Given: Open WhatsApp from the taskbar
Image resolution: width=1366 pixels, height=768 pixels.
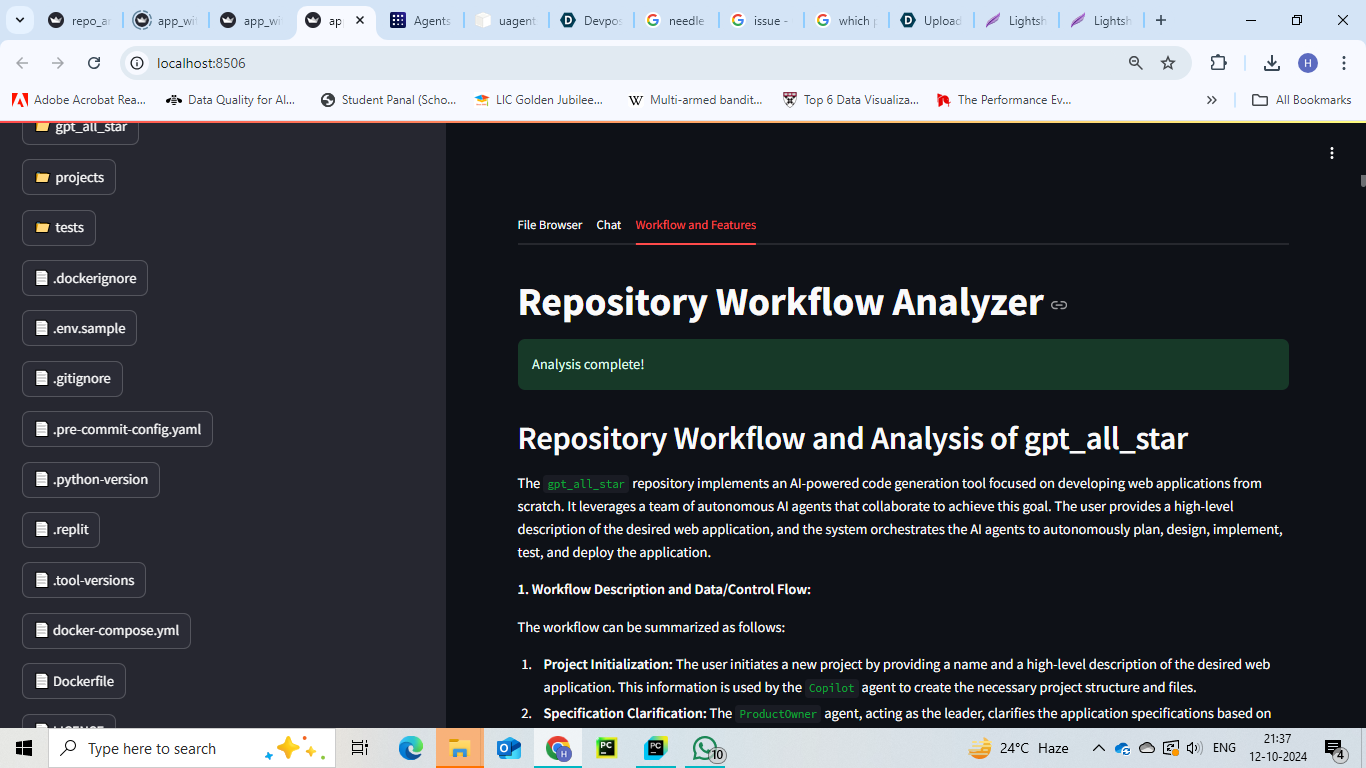Looking at the screenshot, I should 706,748.
